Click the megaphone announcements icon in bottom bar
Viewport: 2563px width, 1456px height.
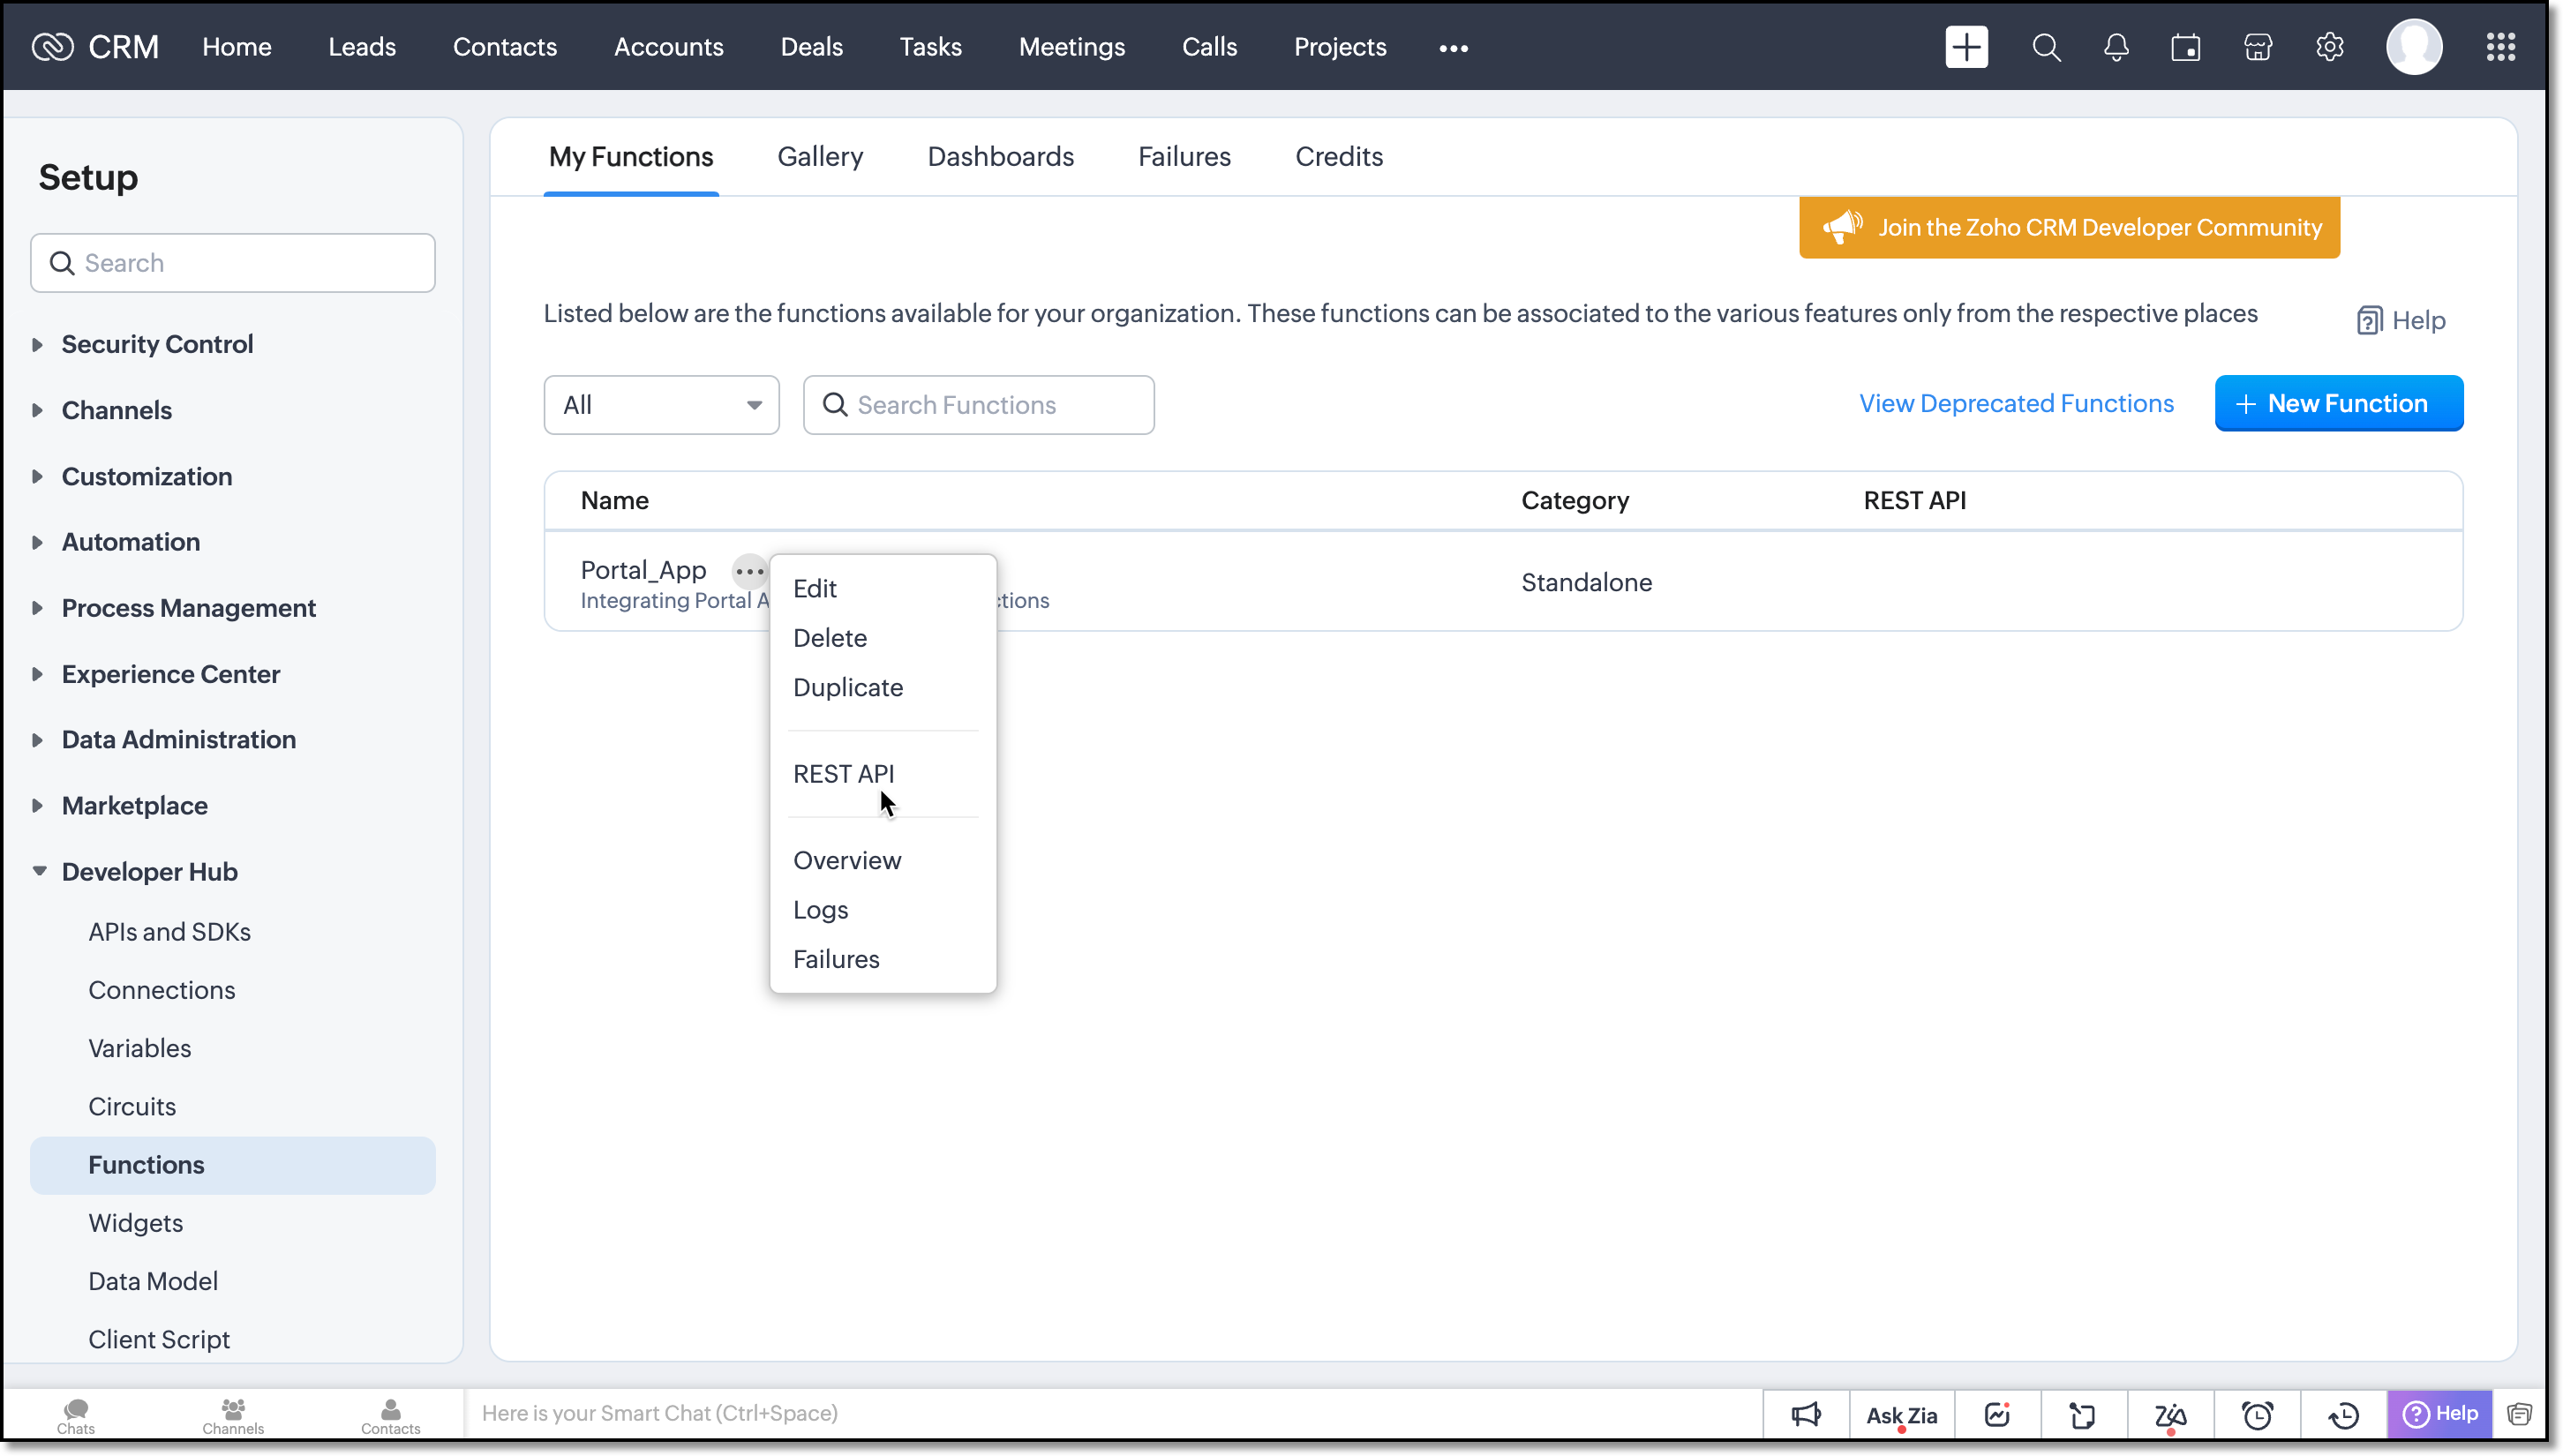(x=1806, y=1415)
